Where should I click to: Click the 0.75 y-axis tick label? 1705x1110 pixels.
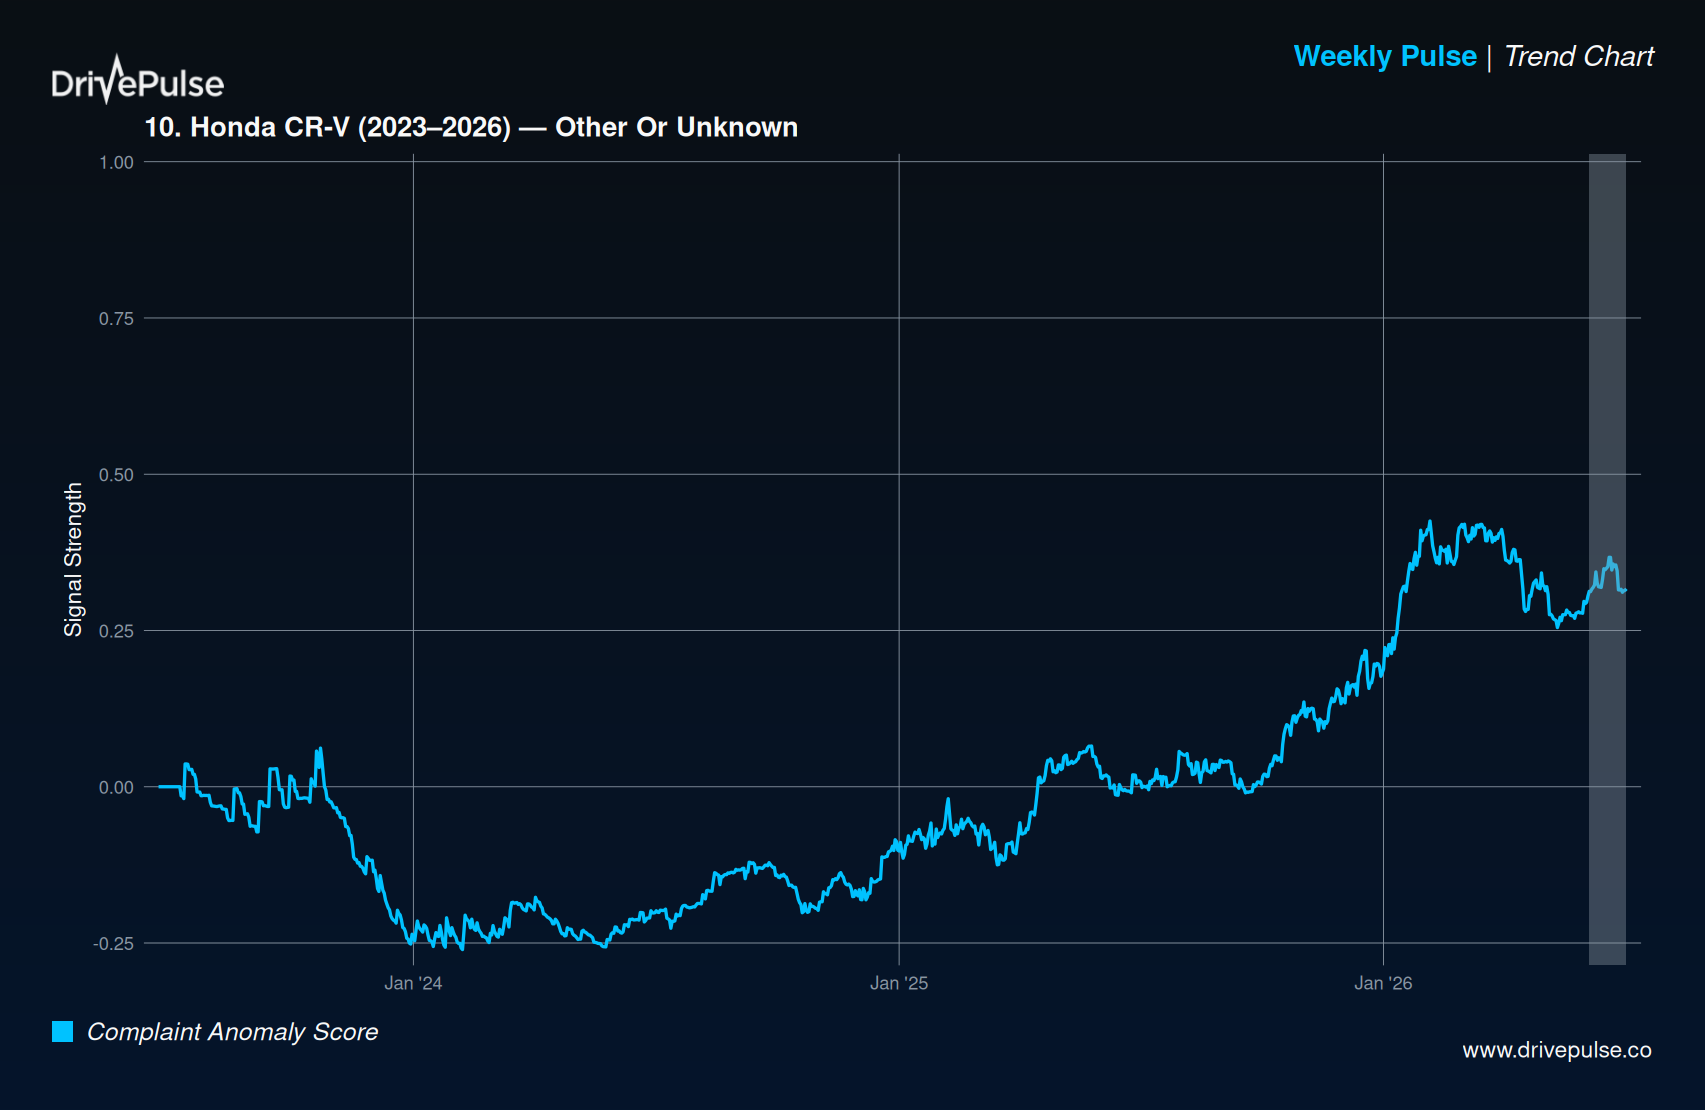116,318
